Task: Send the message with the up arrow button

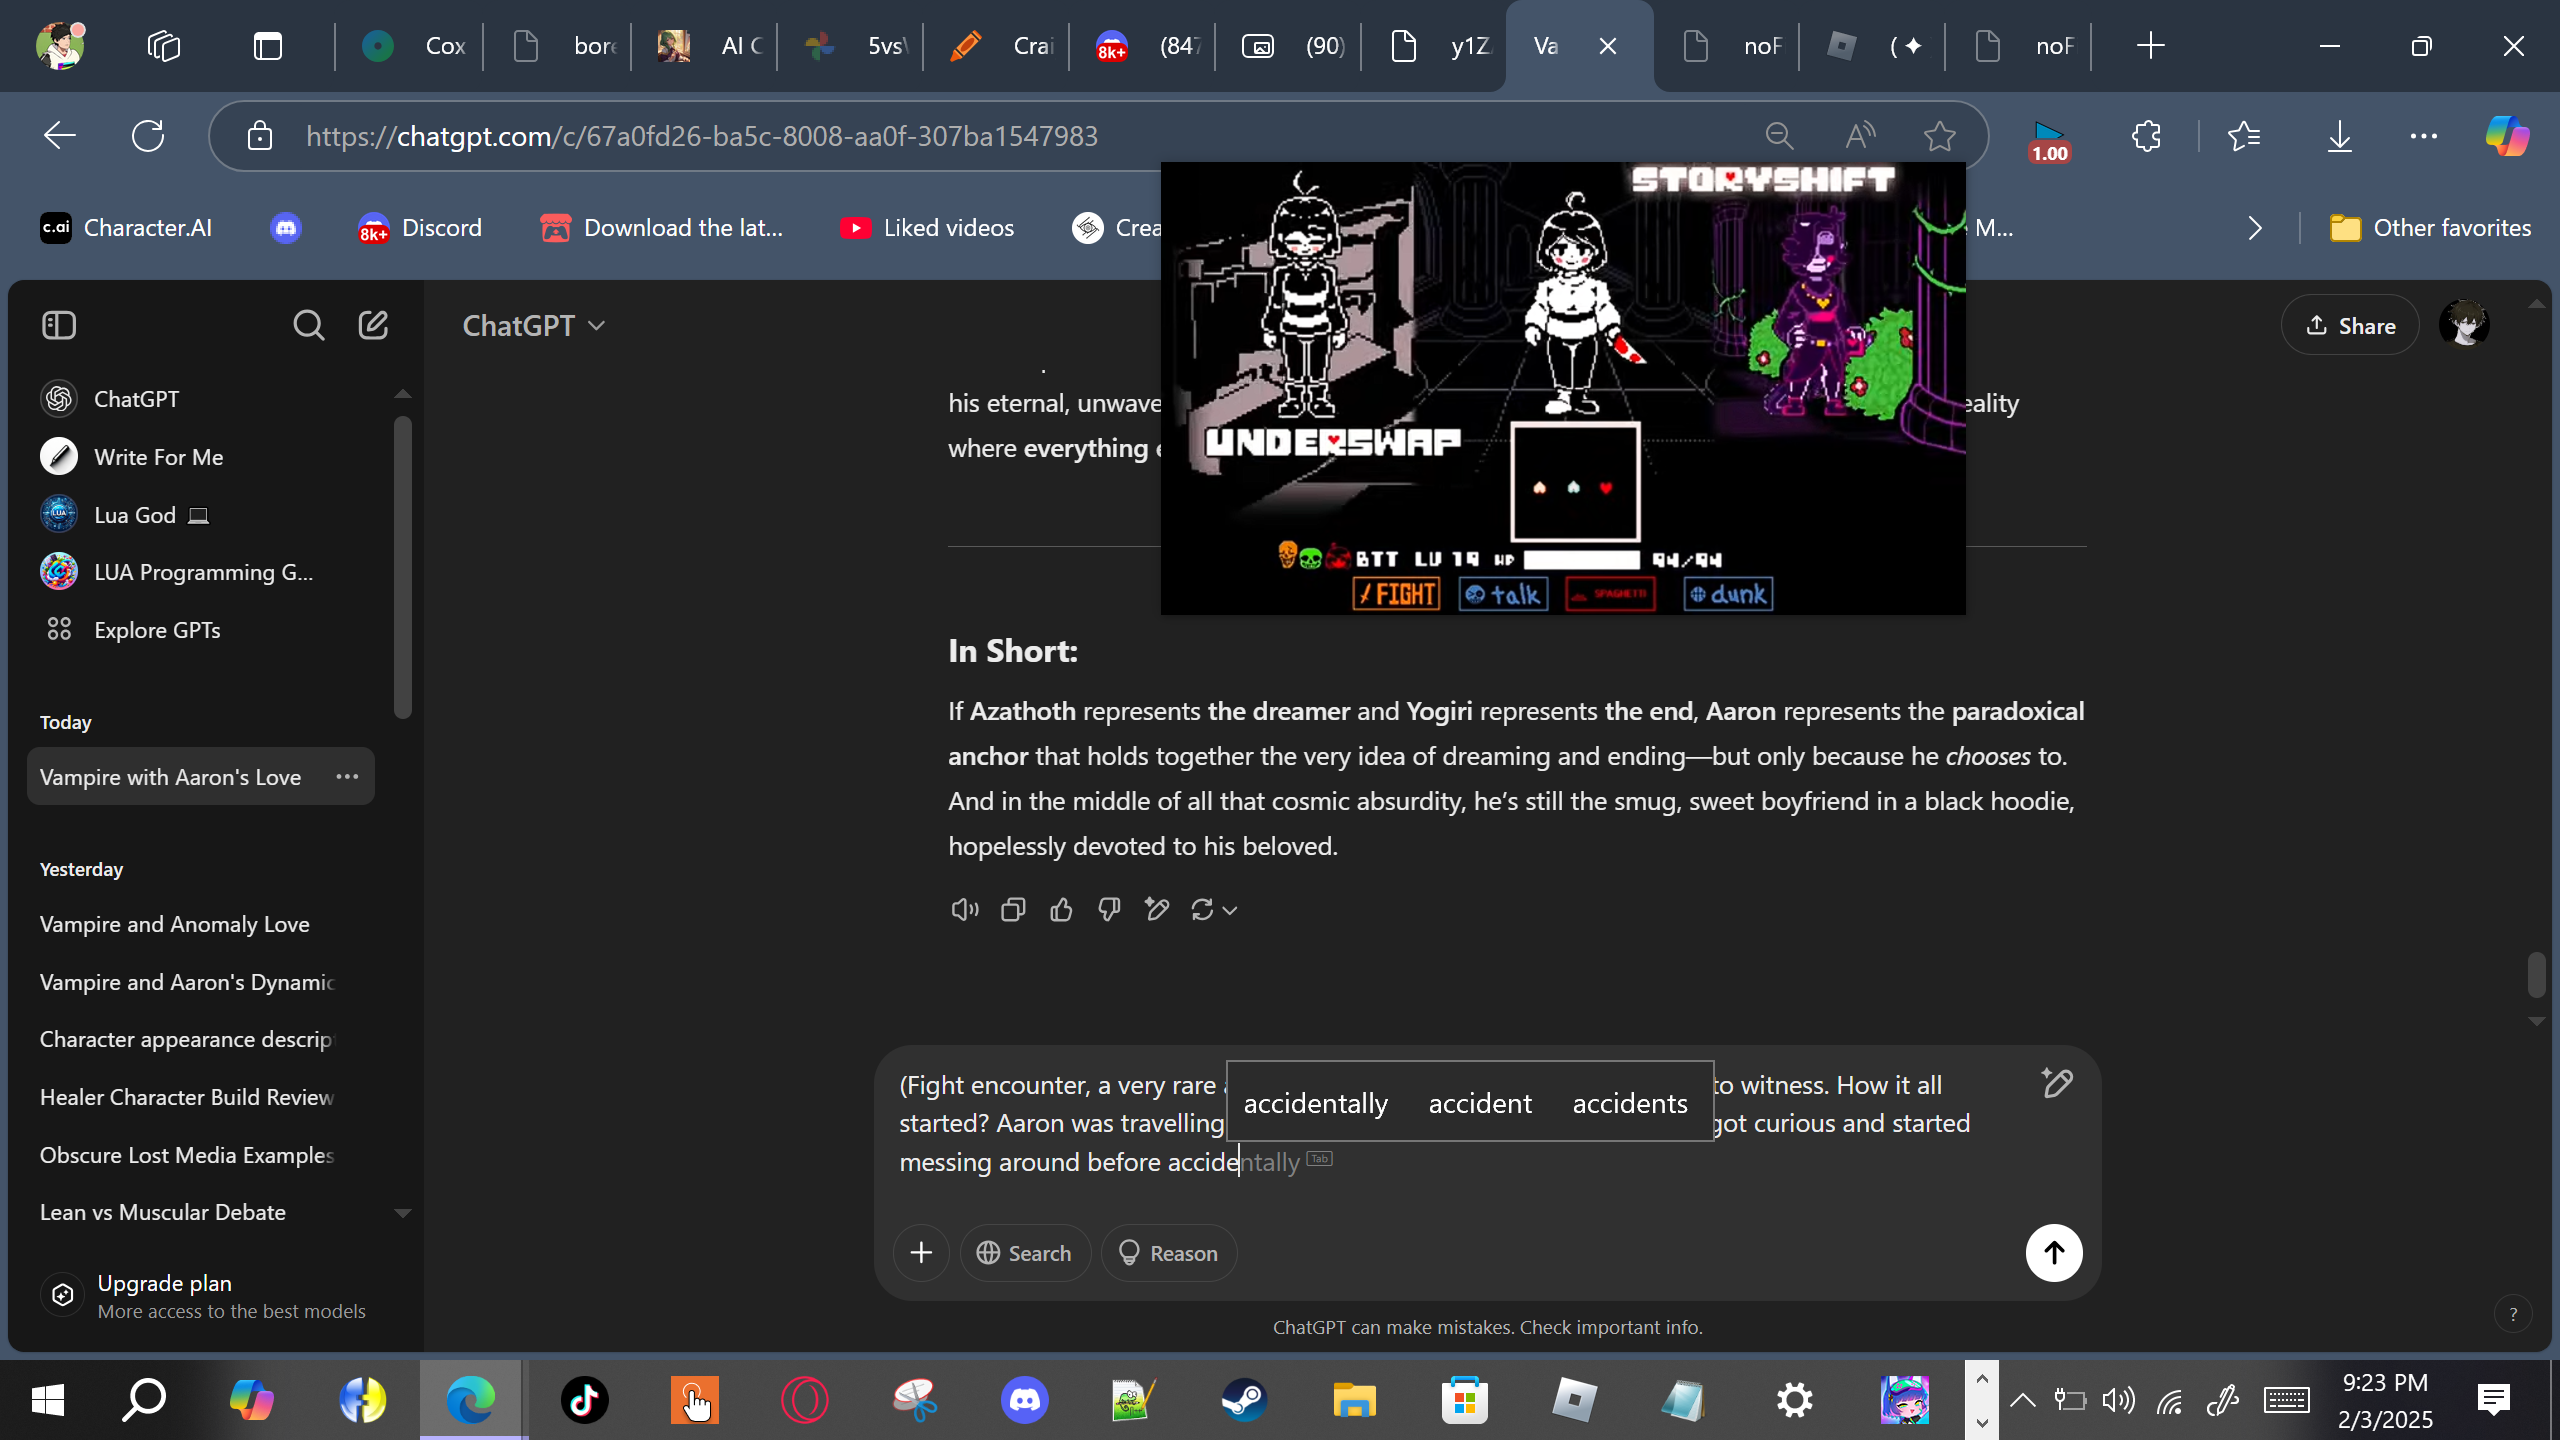Action: point(2054,1253)
